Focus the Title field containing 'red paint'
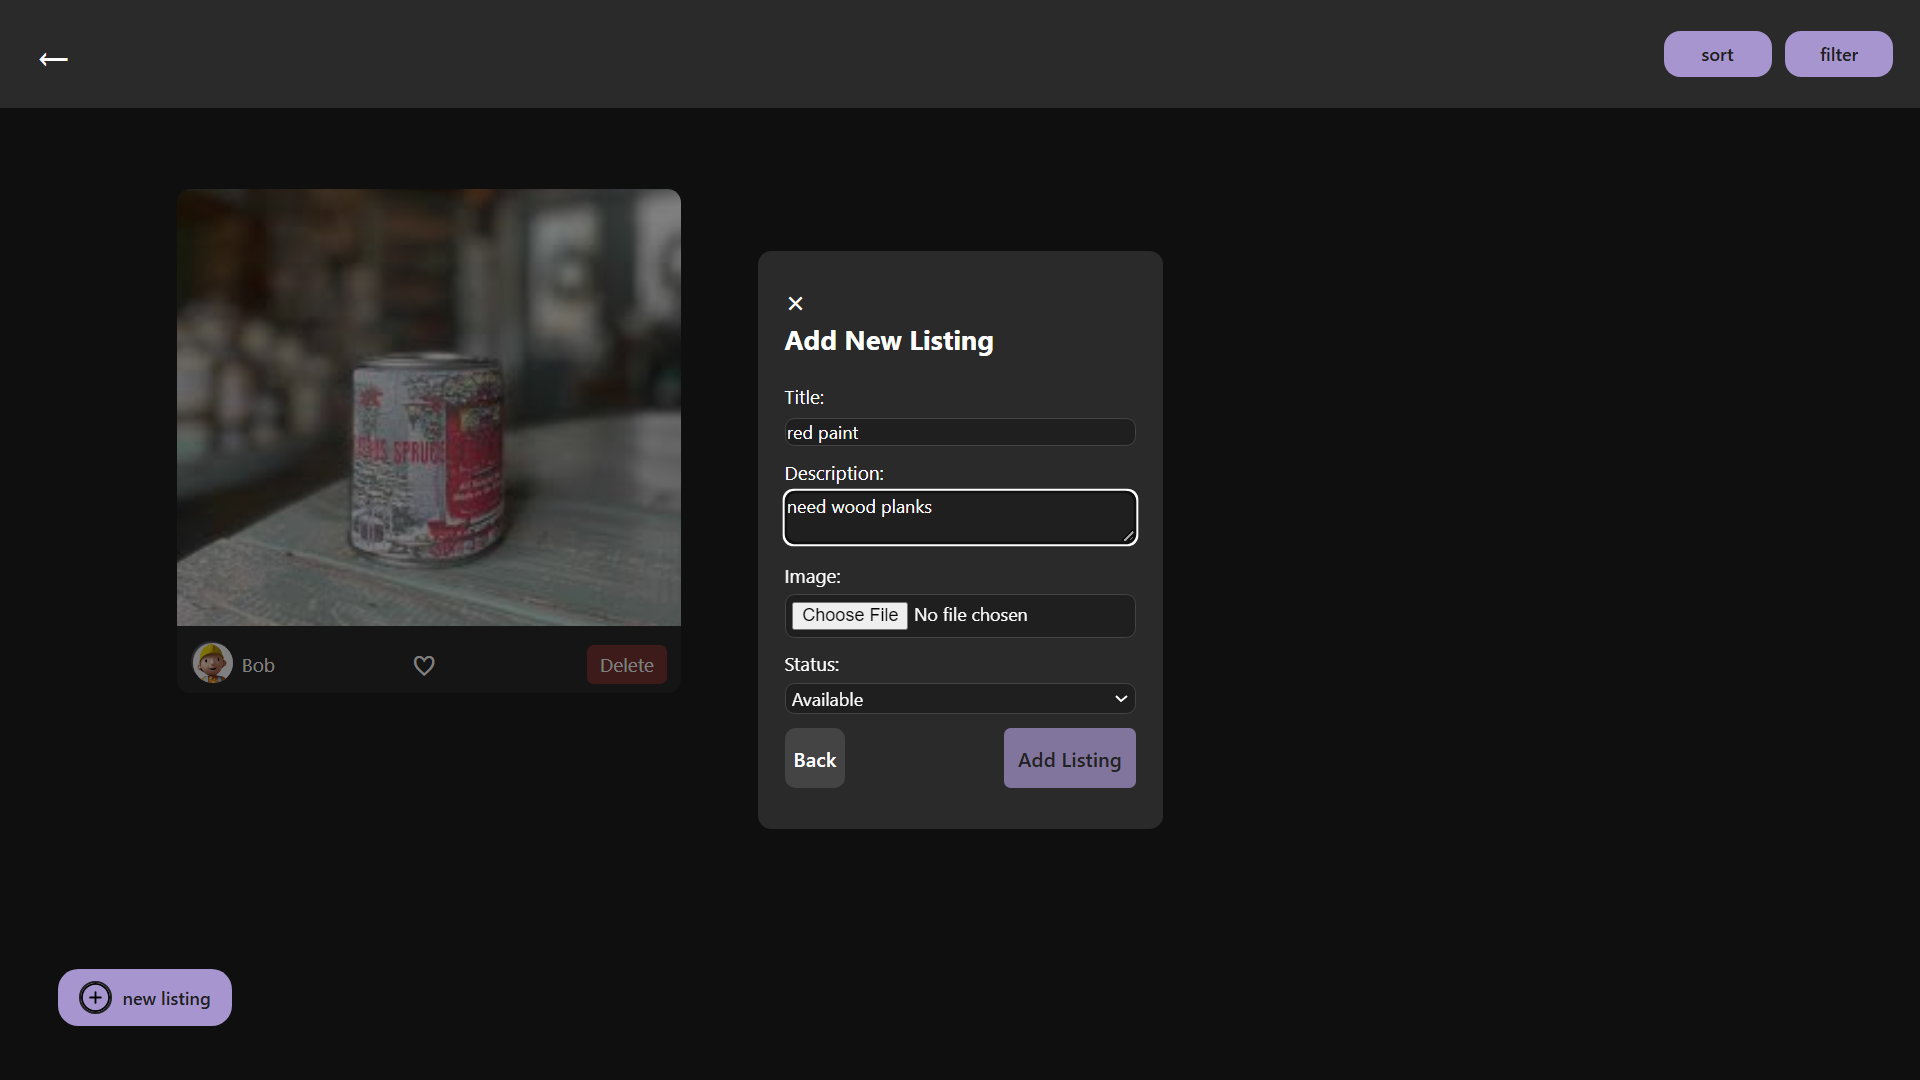This screenshot has width=1920, height=1080. pos(960,432)
